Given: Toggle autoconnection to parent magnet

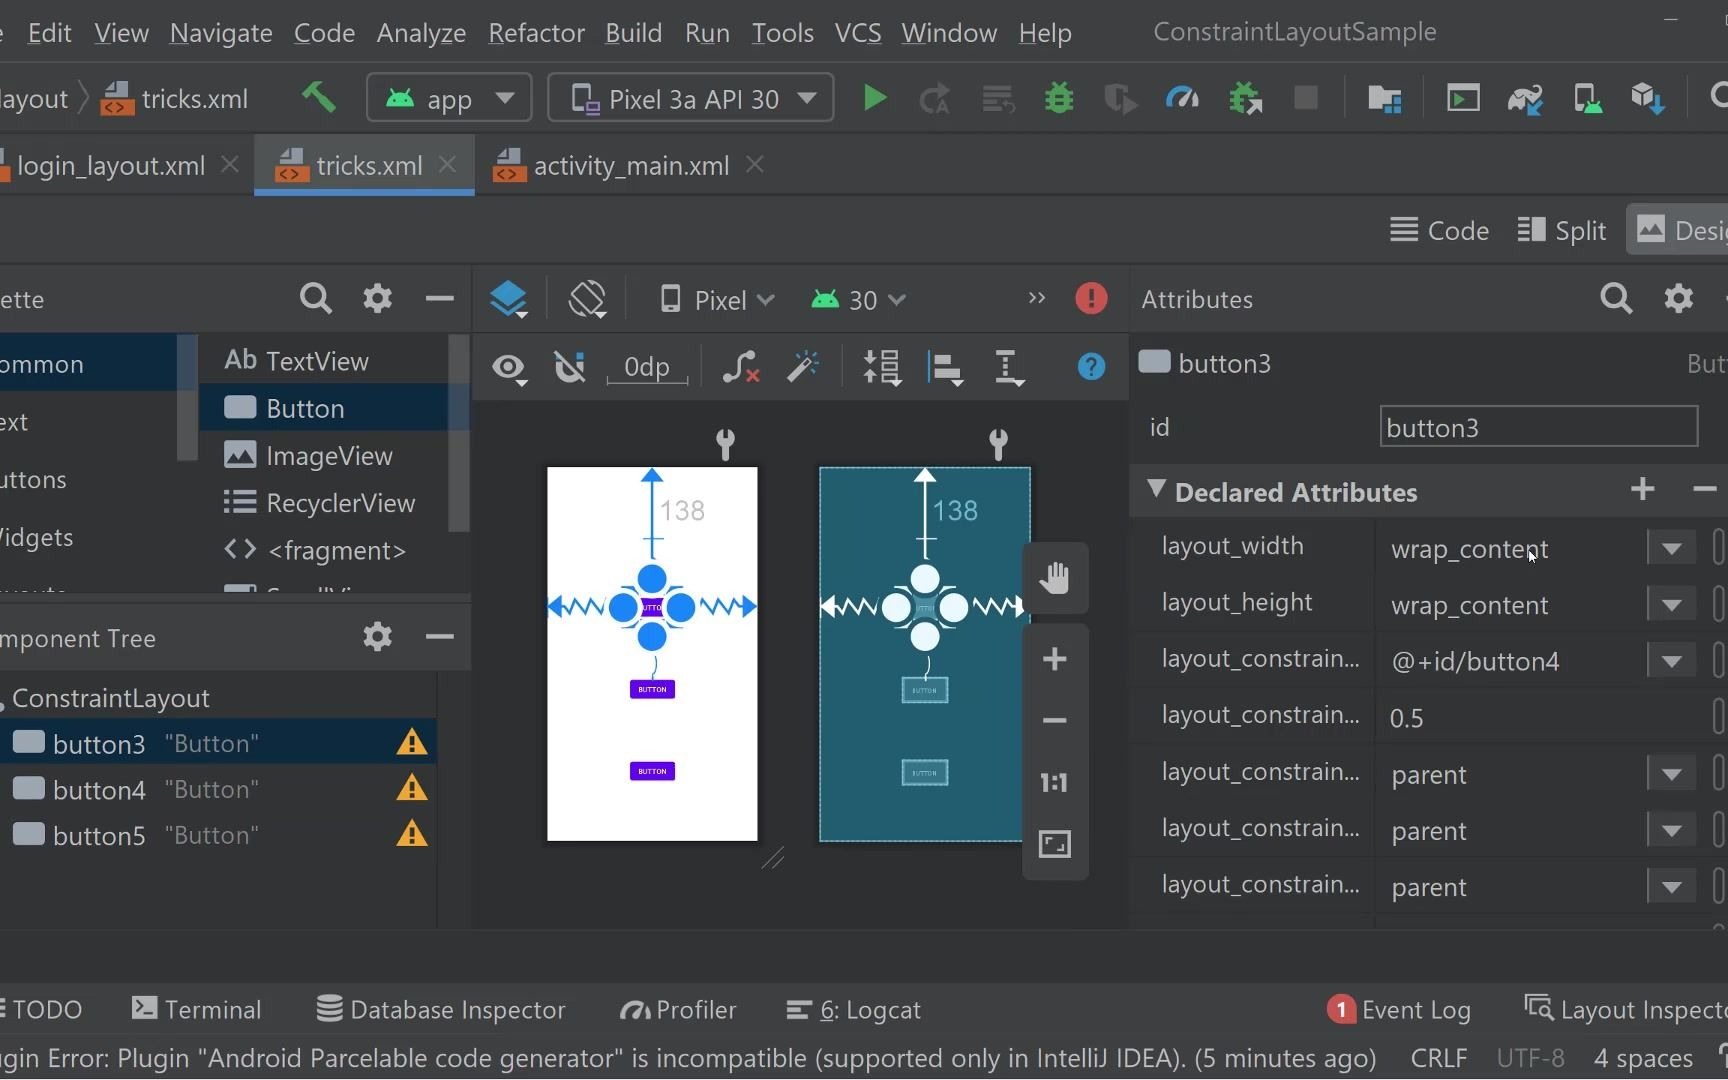Looking at the screenshot, I should coord(570,367).
